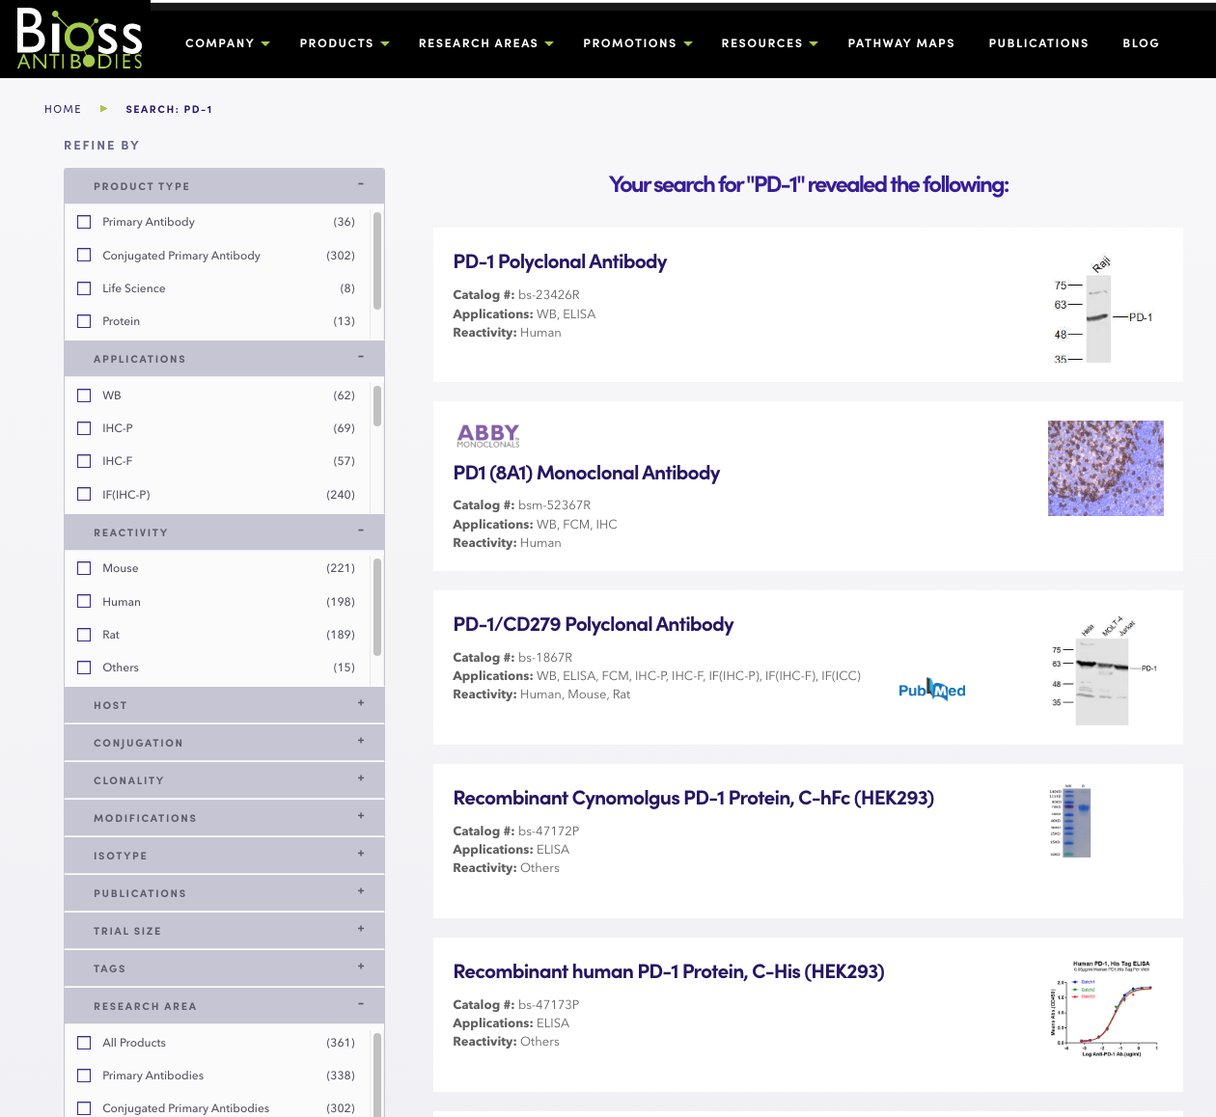Collapse the Reactivity filter section
1216x1117 pixels.
[224, 532]
